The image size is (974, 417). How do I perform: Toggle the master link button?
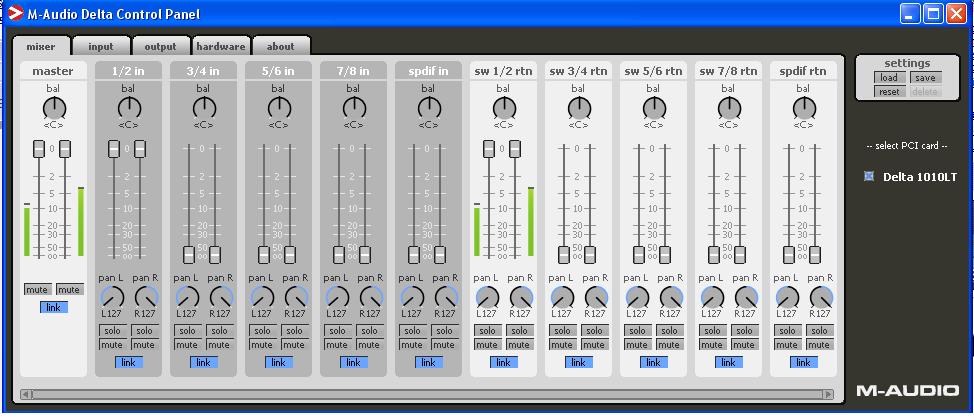click(53, 307)
